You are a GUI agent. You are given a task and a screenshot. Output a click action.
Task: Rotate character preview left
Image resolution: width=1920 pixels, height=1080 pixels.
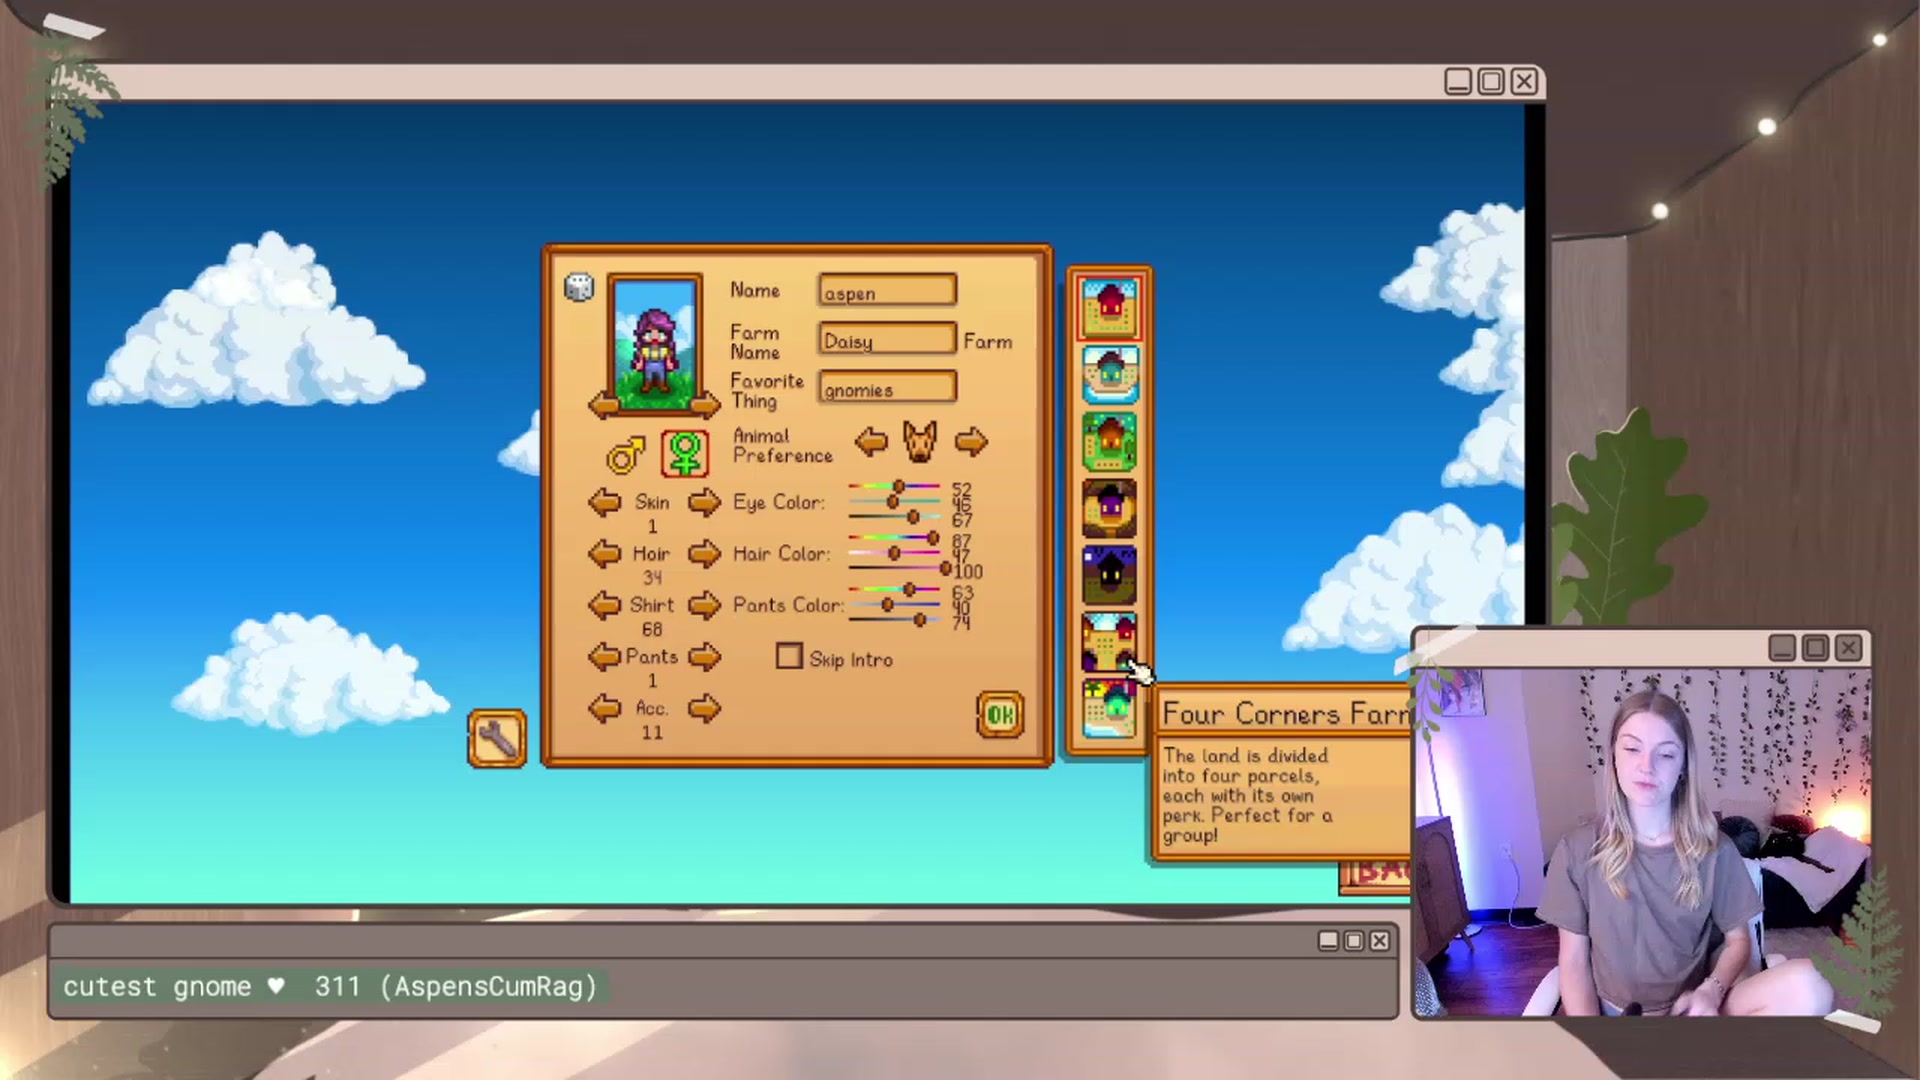pyautogui.click(x=602, y=405)
